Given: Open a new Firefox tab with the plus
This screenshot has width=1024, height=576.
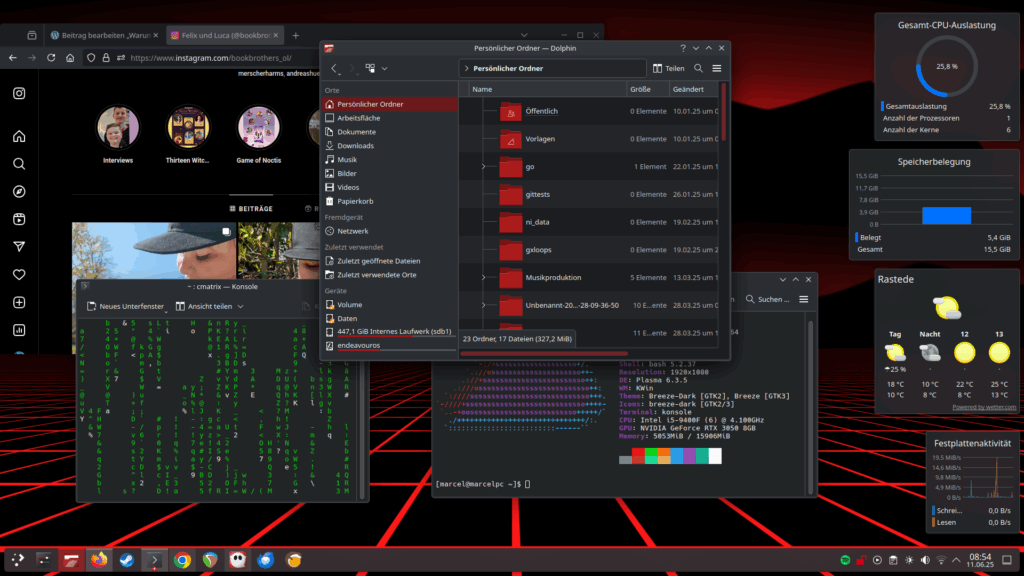Looking at the screenshot, I should click(296, 35).
